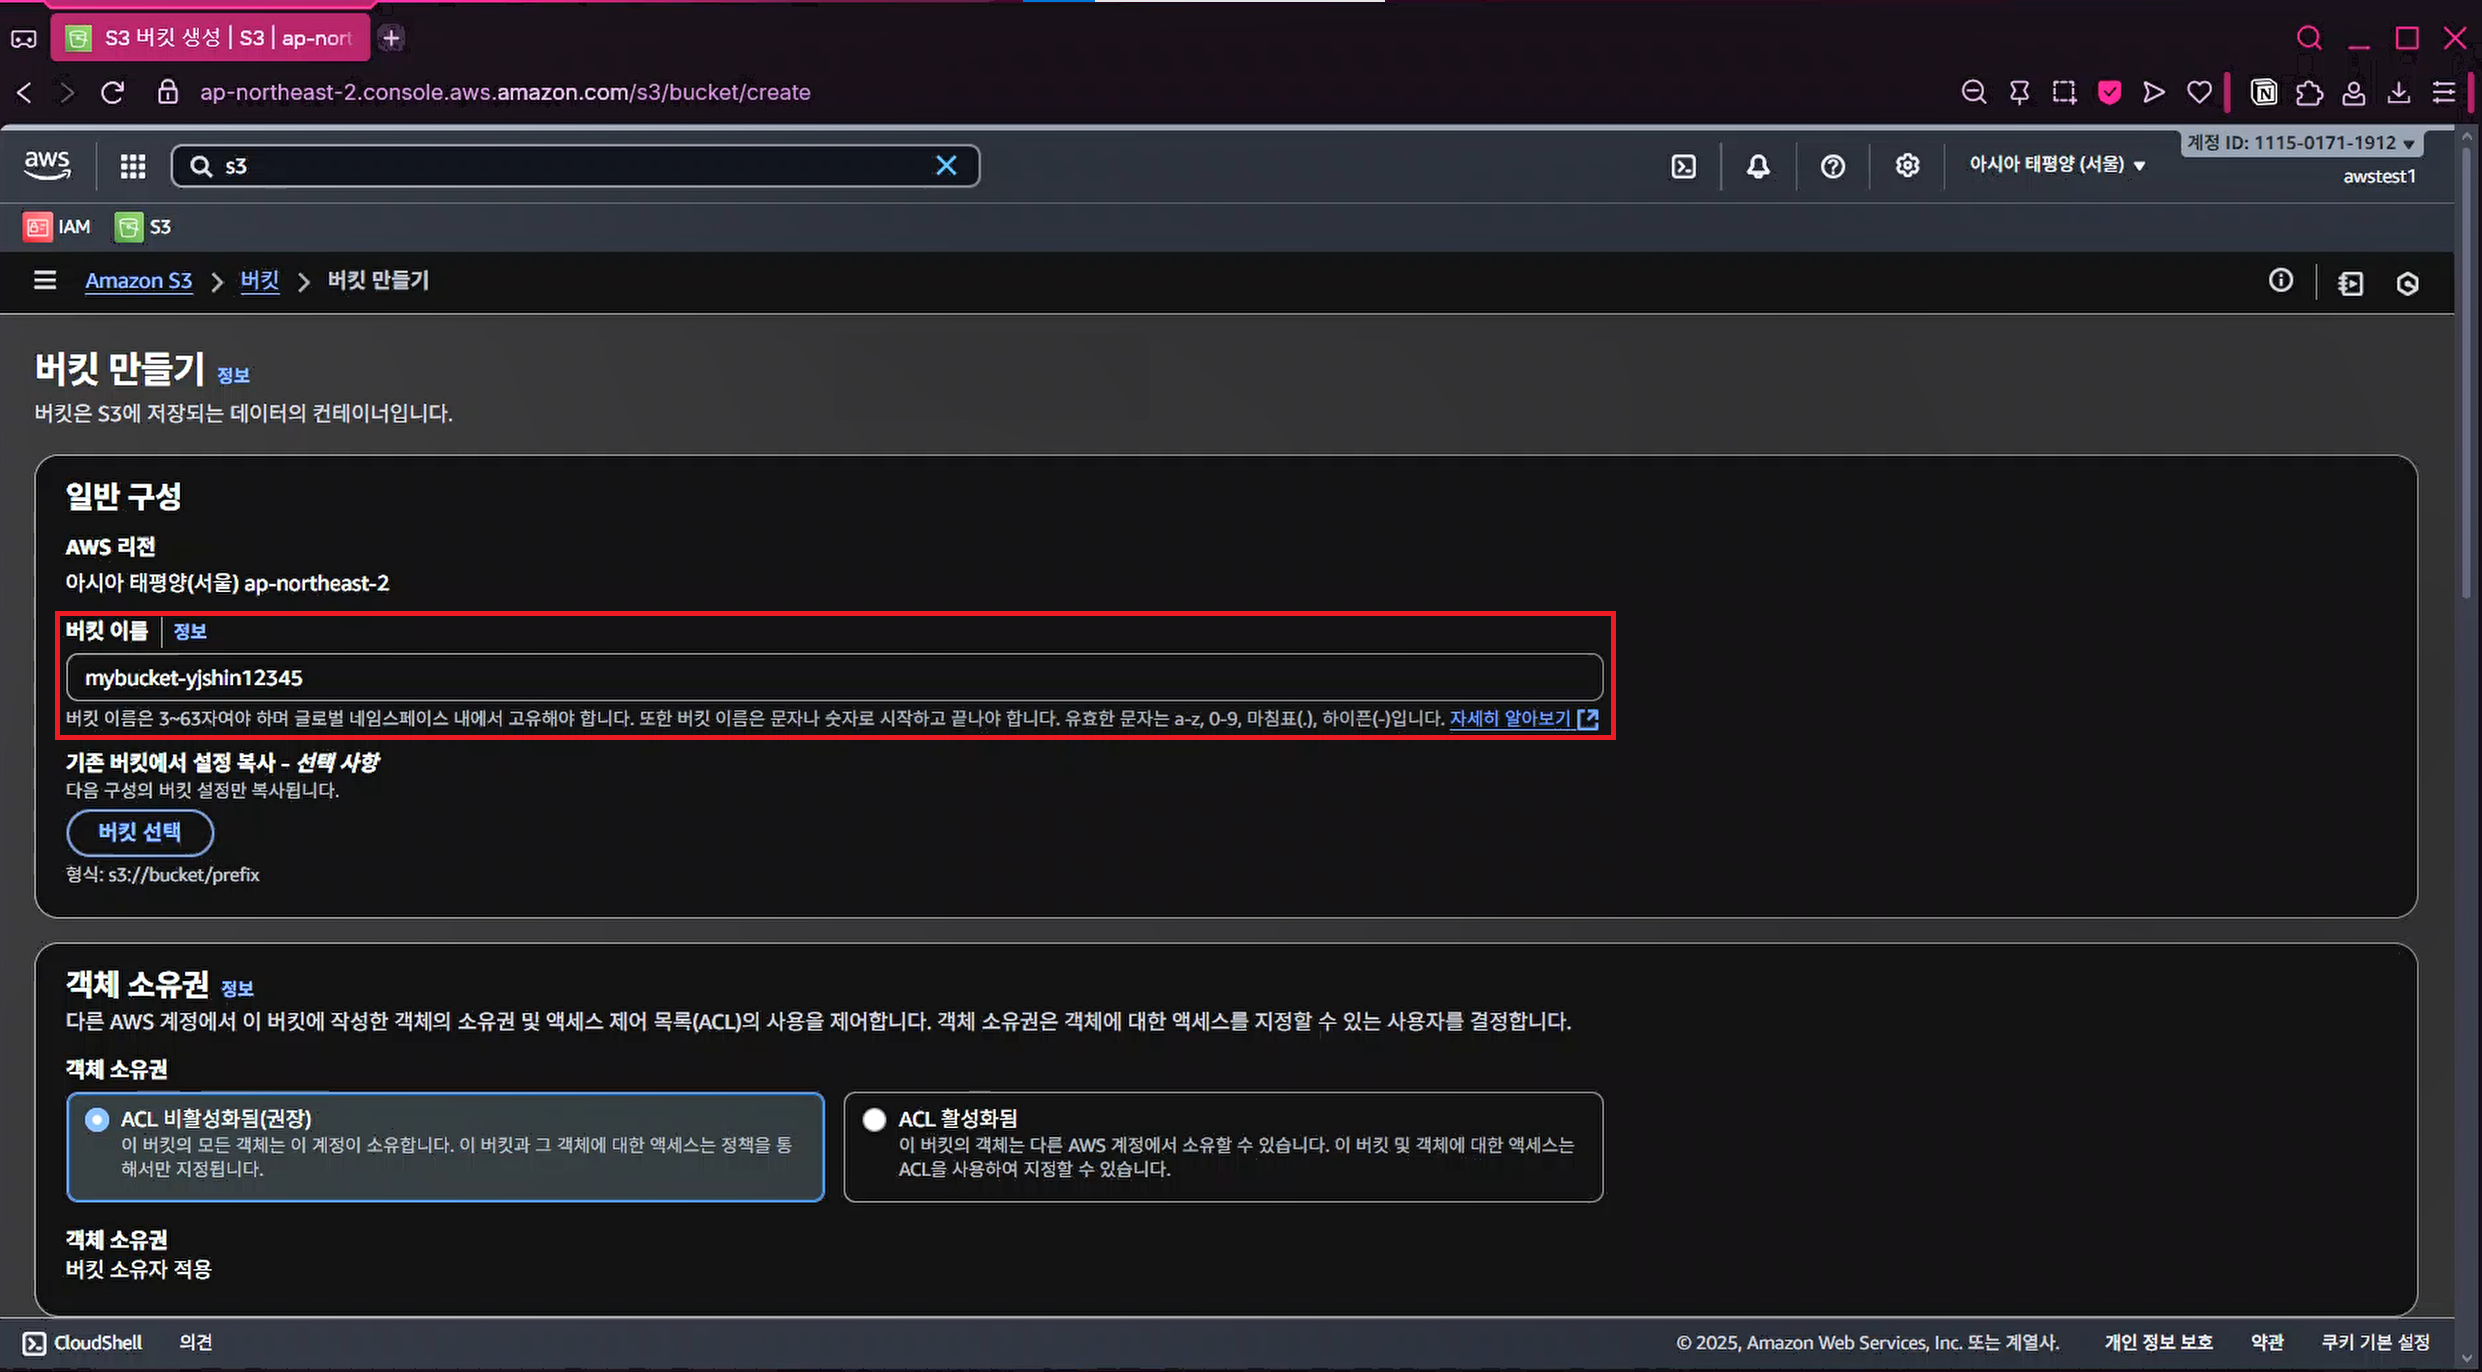This screenshot has height=1372, width=2482.
Task: Select the ACL 활성화됨 radio option
Action: coord(875,1119)
